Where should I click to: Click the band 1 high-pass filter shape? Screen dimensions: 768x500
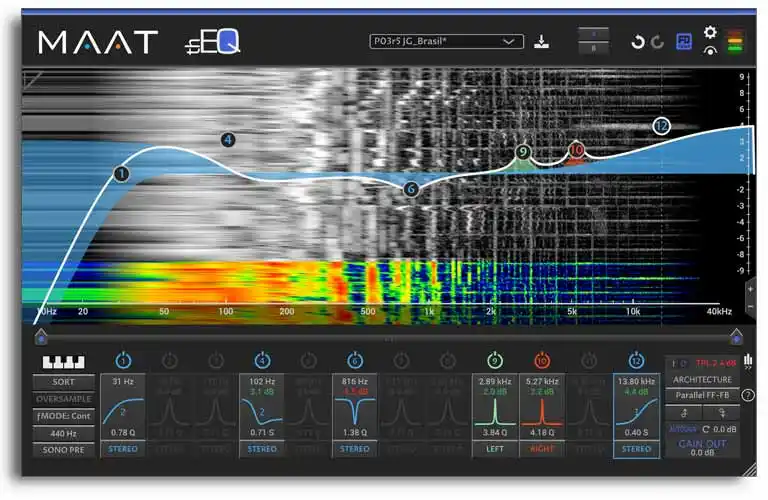click(123, 411)
